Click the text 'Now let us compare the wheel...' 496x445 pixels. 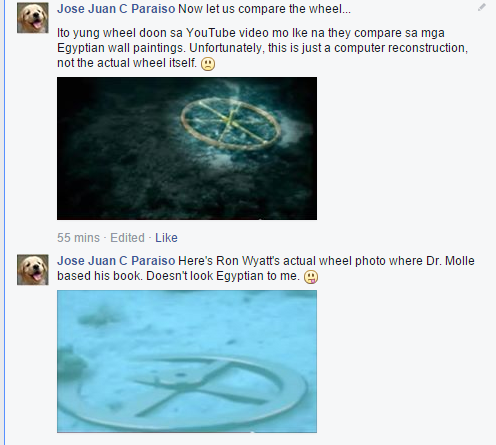click(x=264, y=9)
